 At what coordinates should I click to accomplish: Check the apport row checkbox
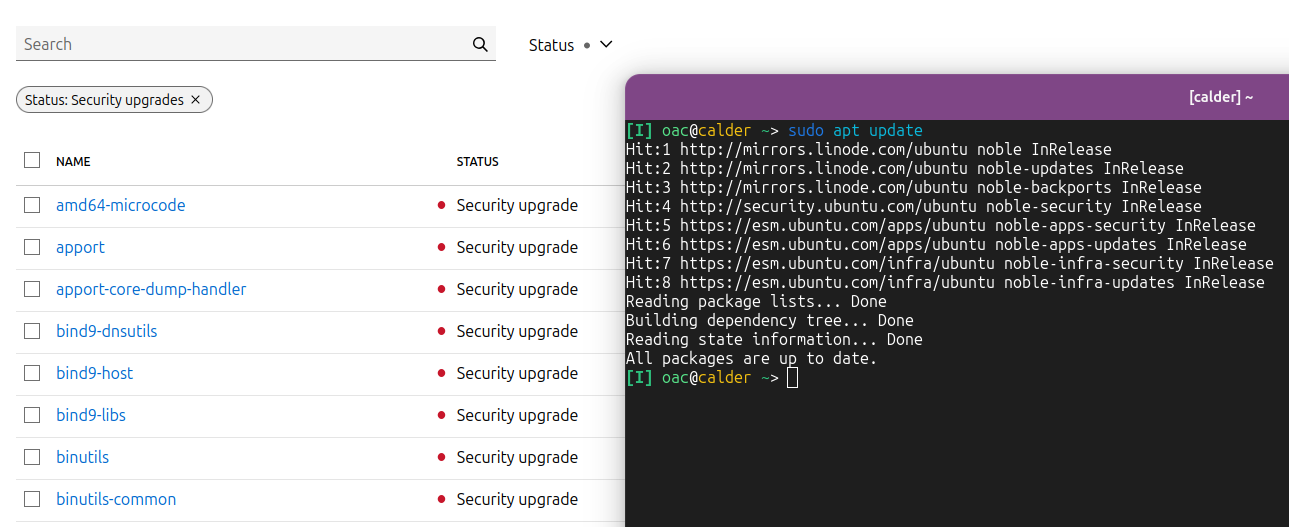point(32,247)
